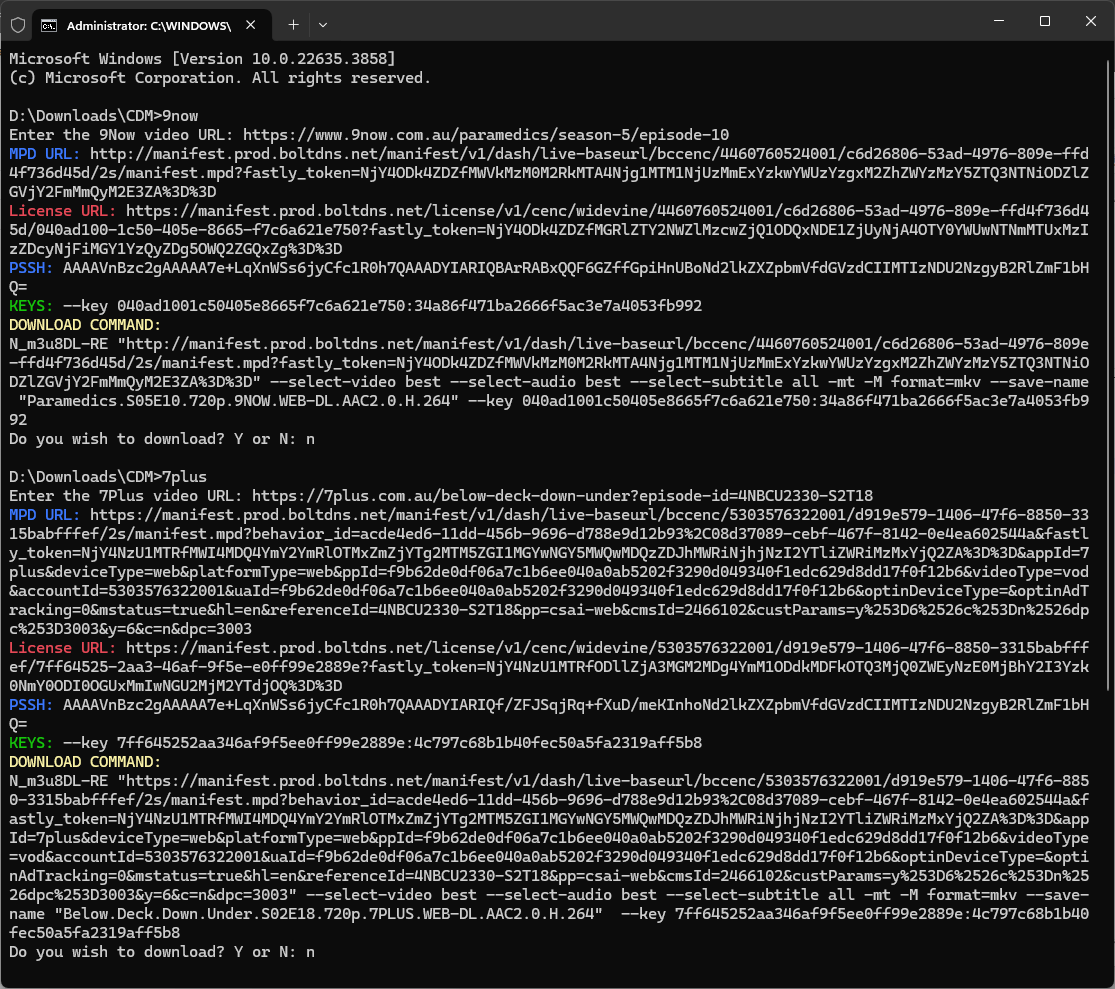Click the first key value 040ad1001c50405e
The width and height of the screenshot is (1115, 989).
tap(410, 306)
